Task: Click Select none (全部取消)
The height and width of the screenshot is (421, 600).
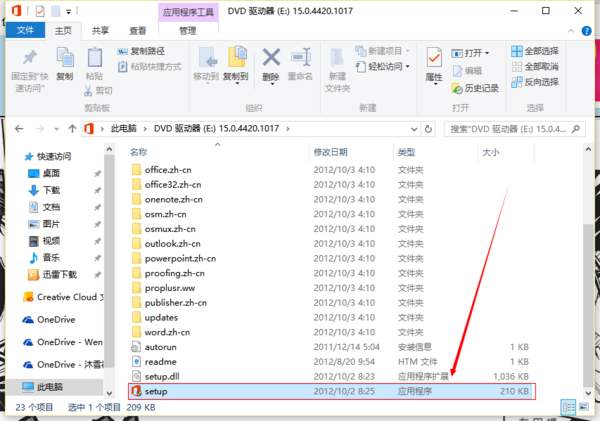Action: tap(535, 67)
